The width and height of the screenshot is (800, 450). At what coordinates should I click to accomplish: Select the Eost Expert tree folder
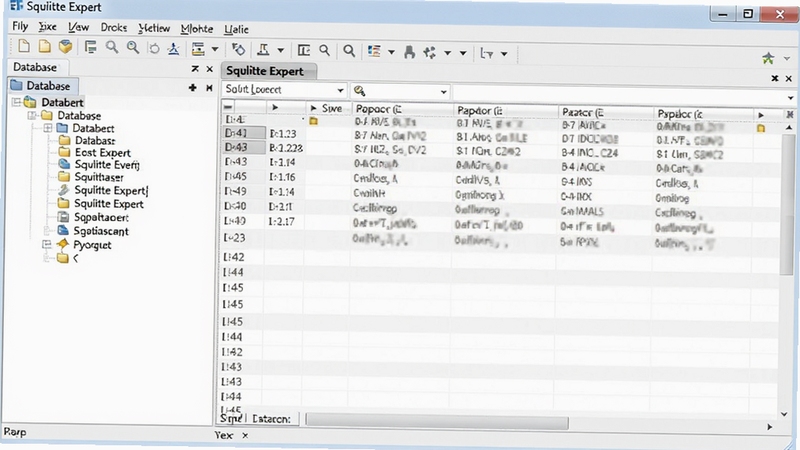pos(103,153)
